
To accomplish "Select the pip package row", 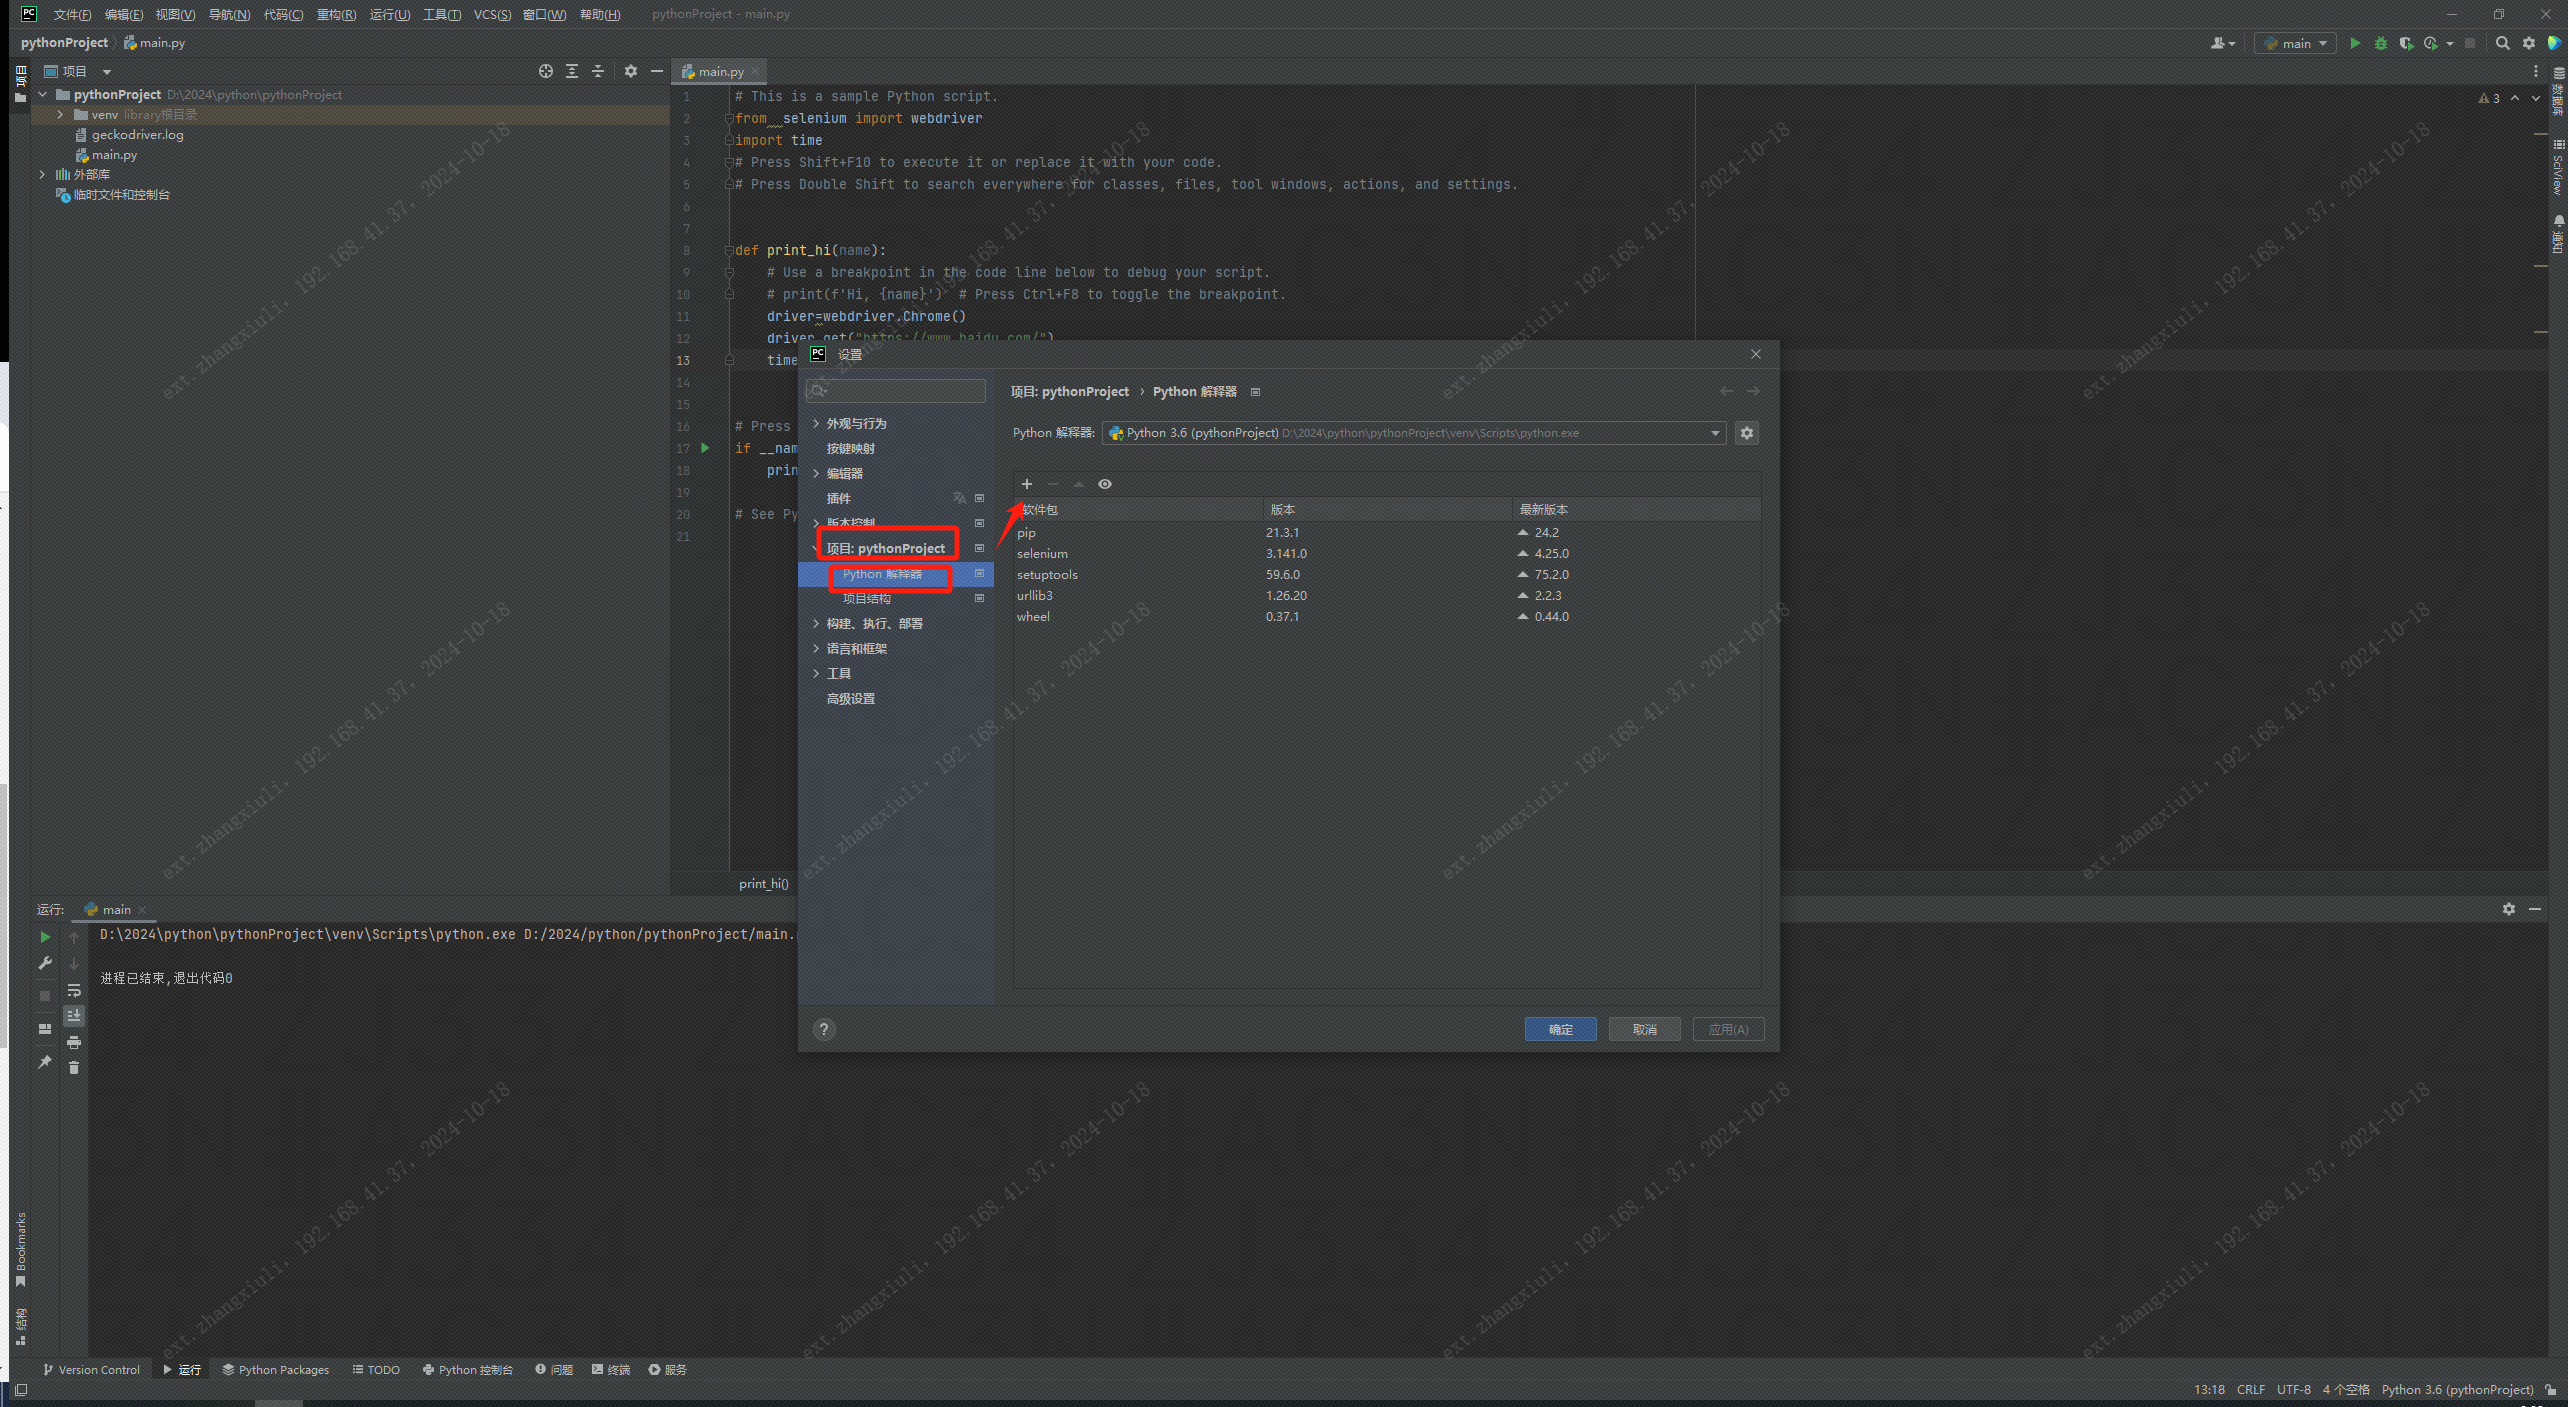I will point(1387,533).
